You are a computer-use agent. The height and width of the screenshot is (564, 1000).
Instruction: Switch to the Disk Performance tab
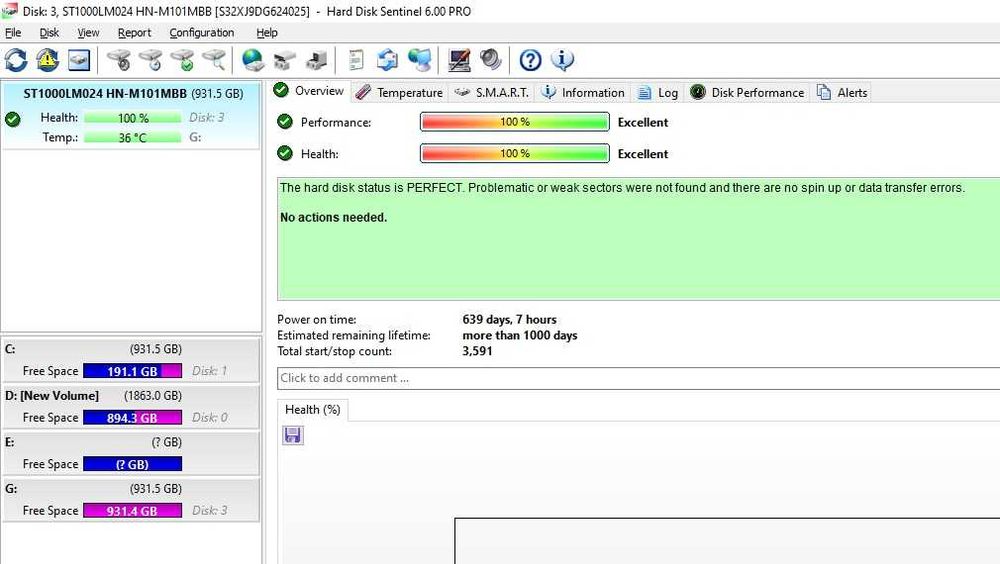pyautogui.click(x=747, y=93)
